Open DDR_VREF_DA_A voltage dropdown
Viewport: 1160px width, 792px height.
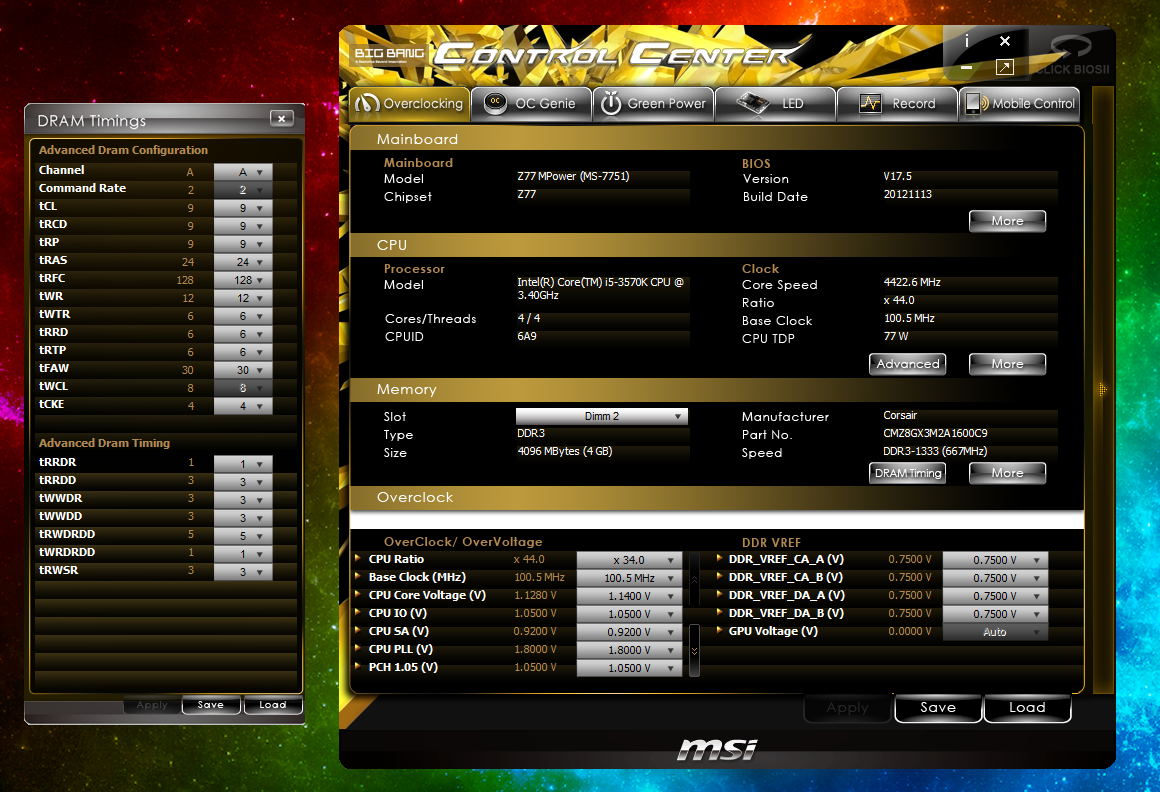coord(995,596)
